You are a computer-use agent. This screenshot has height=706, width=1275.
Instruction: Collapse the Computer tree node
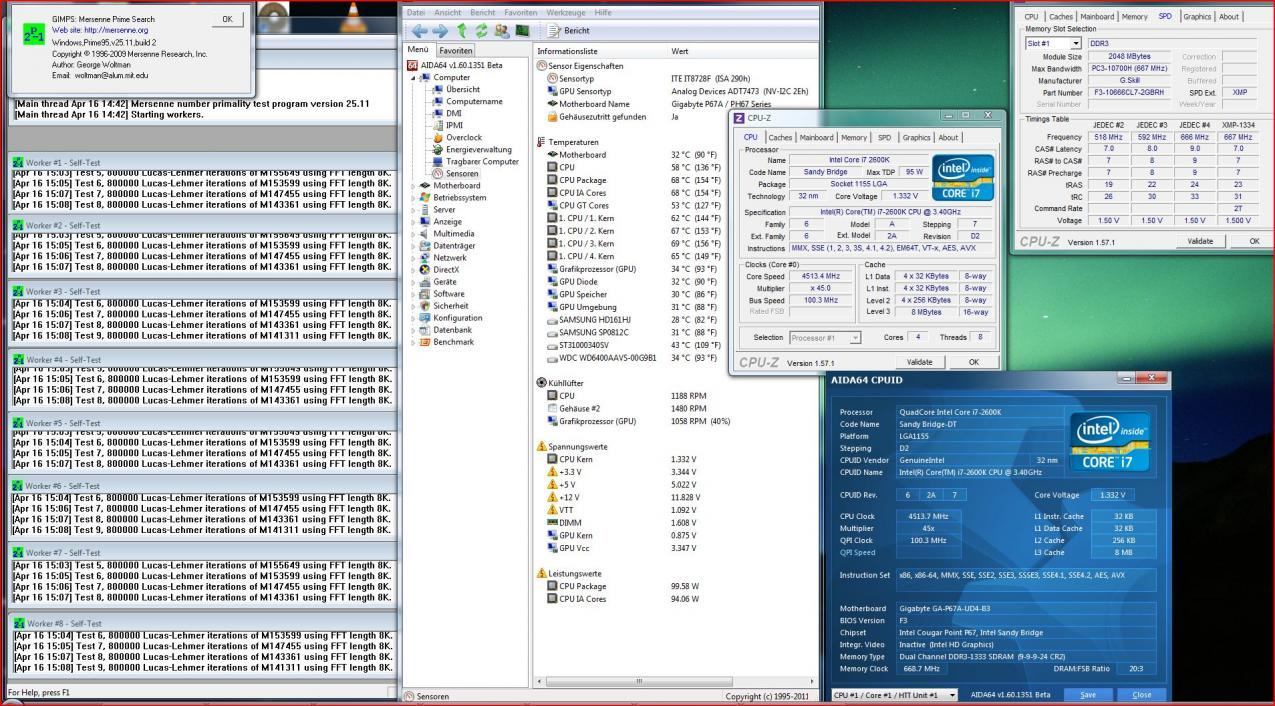pyautogui.click(x=414, y=77)
